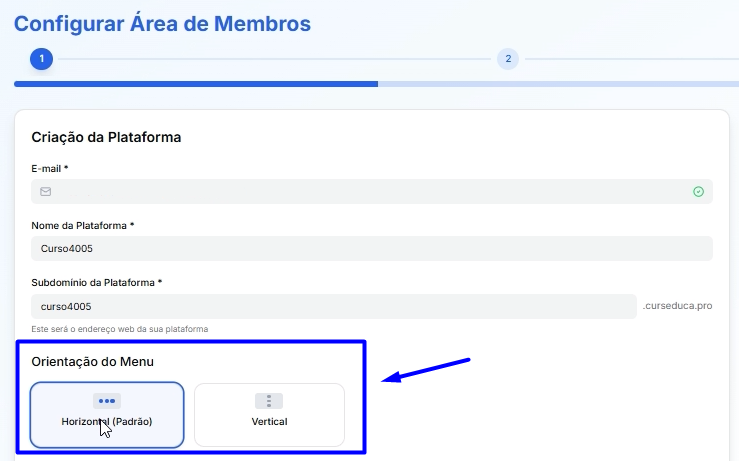Click the envelope icon in the E-mail field

[x=45, y=191]
